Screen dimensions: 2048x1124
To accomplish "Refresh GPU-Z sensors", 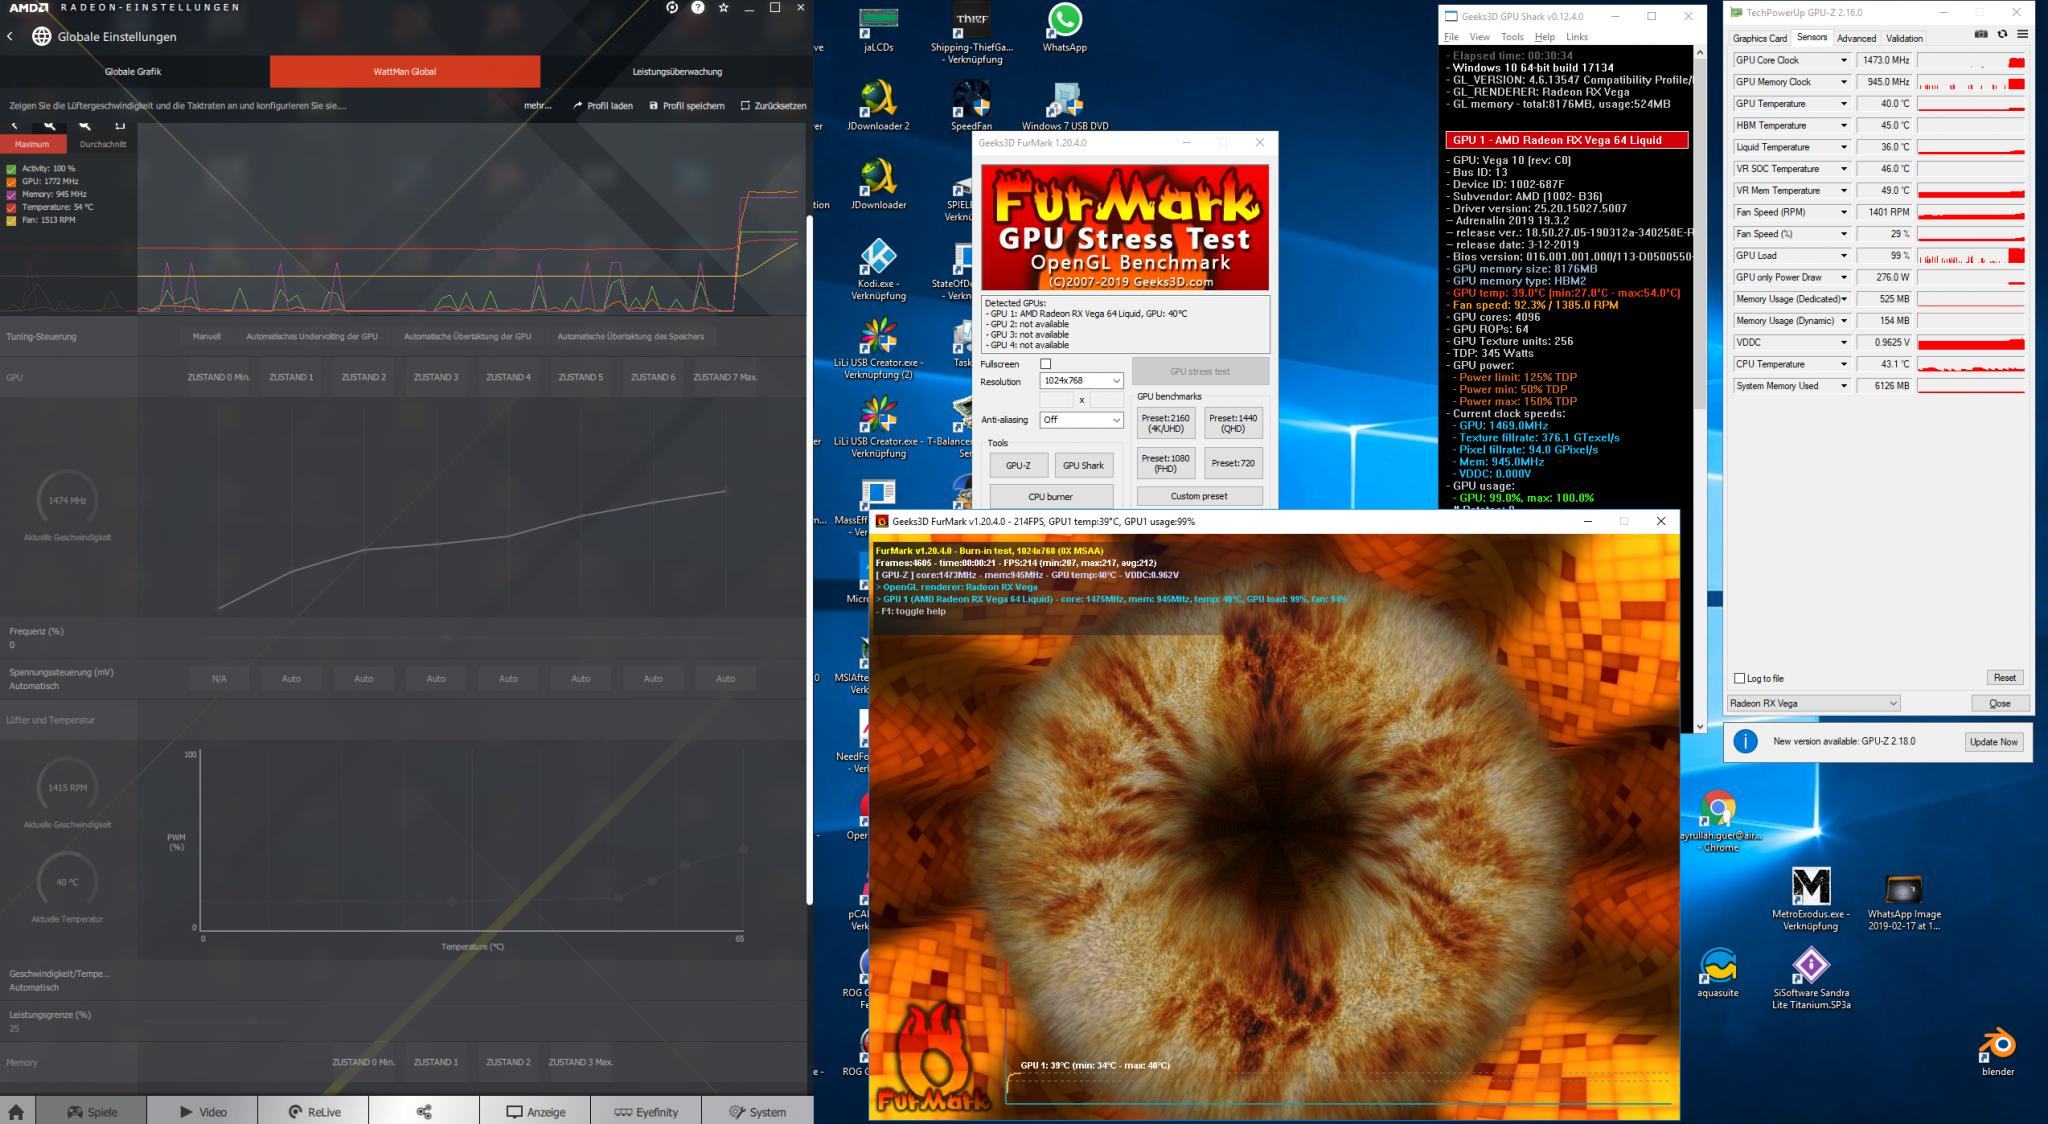I will 2002,34.
